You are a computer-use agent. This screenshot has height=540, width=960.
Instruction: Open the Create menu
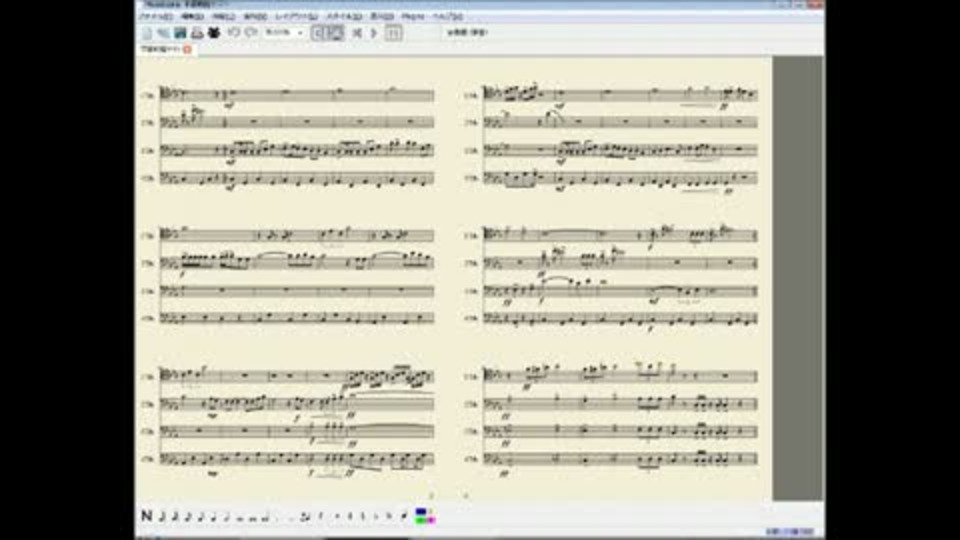point(223,17)
